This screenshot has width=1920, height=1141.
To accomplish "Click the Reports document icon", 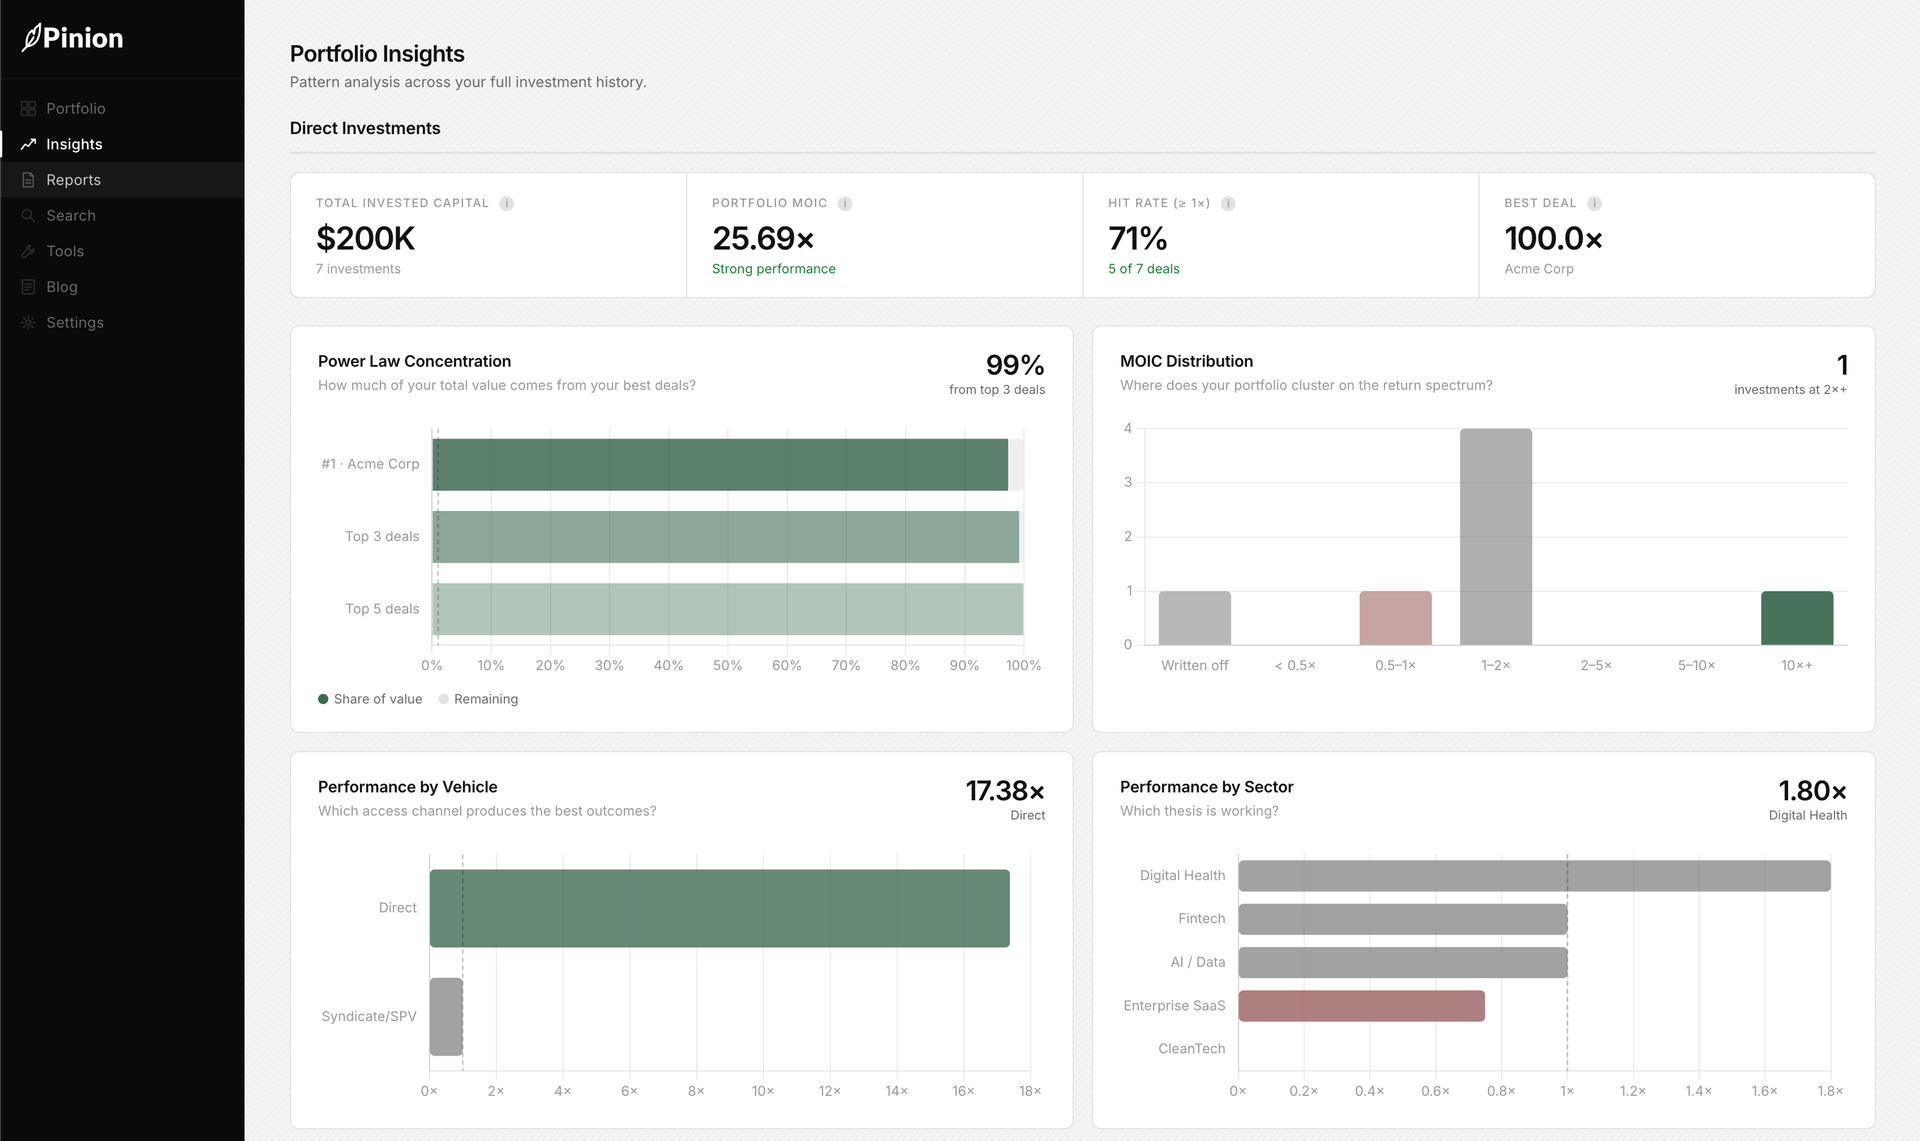I will (28, 180).
